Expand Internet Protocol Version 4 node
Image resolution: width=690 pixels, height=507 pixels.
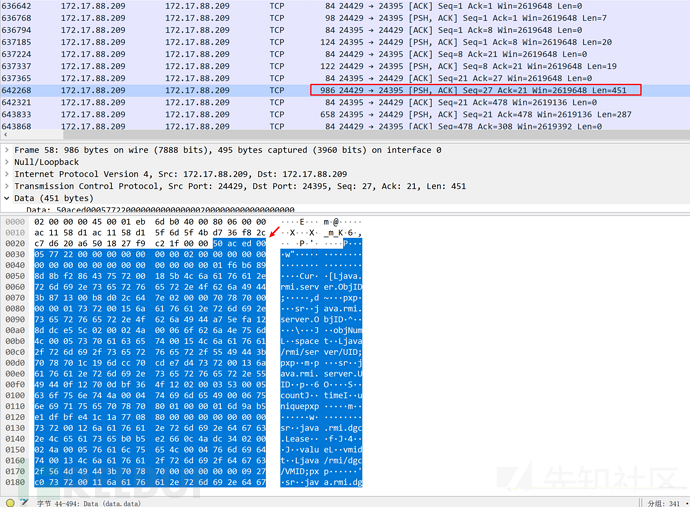(x=7, y=174)
